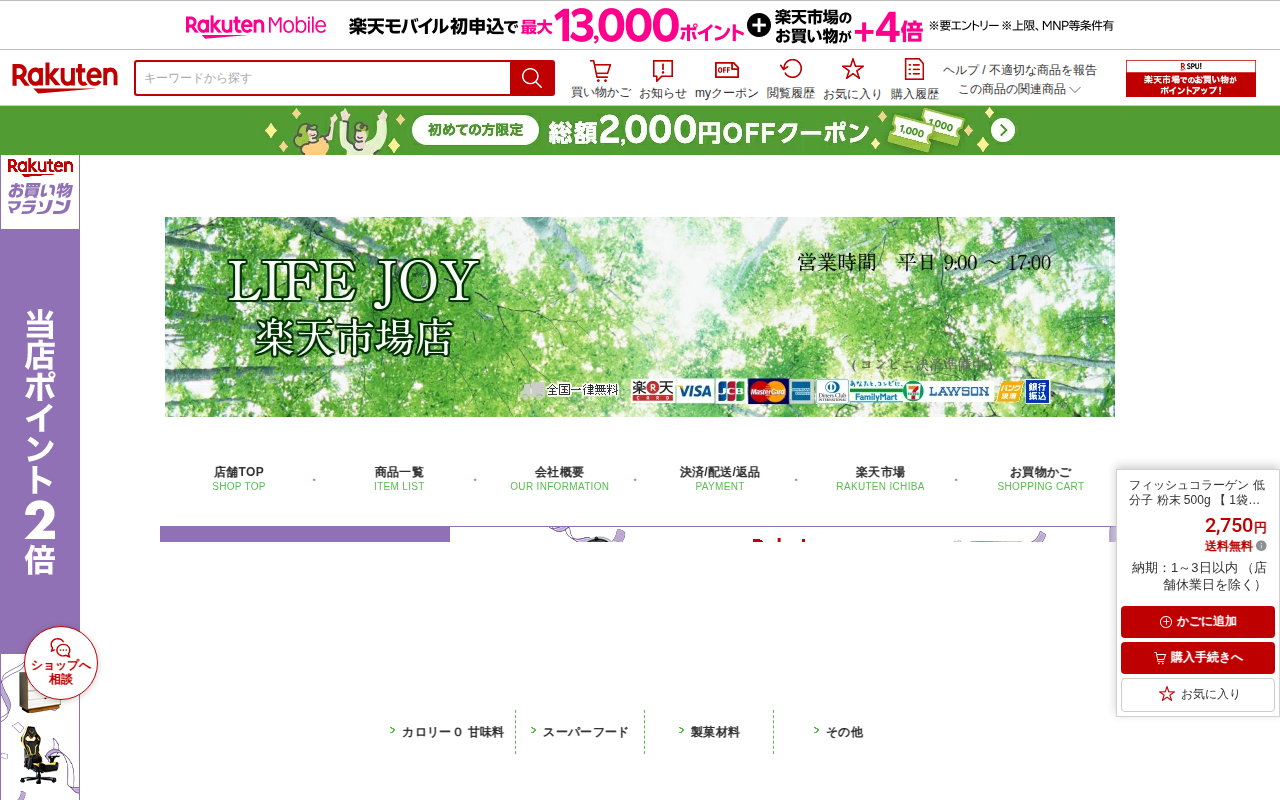This screenshot has height=800, width=1280.
Task: Click the SPU ポイントアップ banner
Action: (1191, 78)
